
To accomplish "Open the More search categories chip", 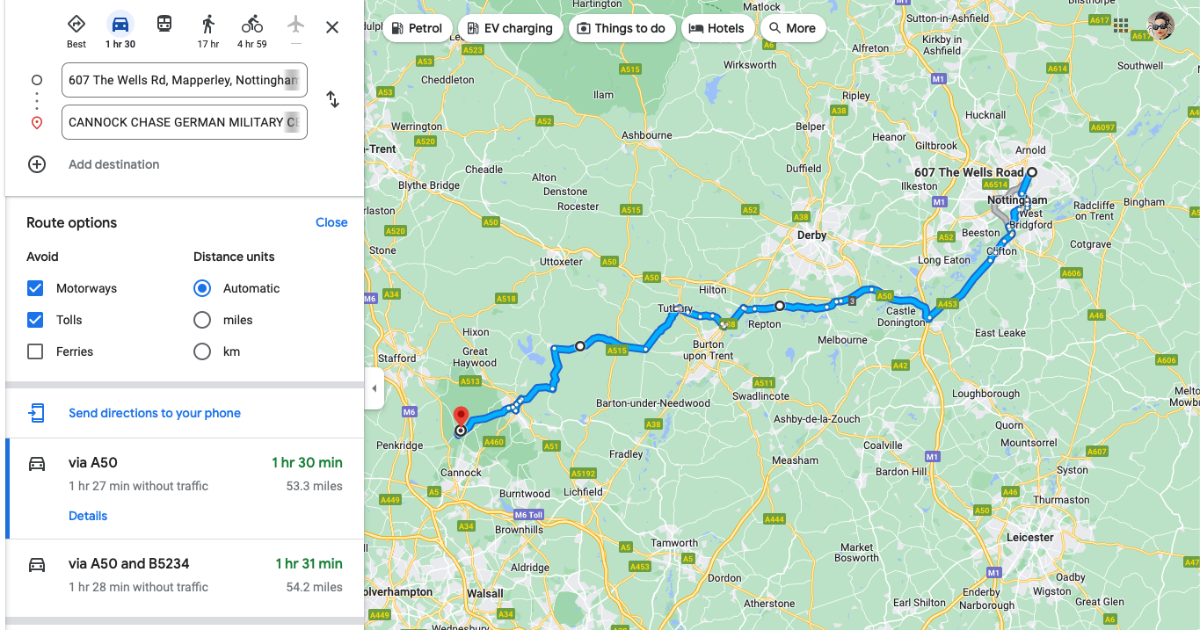I will pos(793,28).
